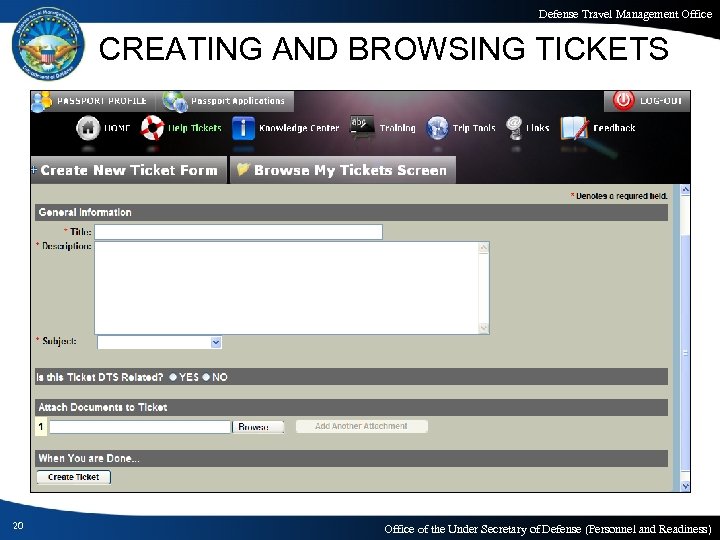This screenshot has height=540, width=720.
Task: Click the When You are Done header
Action: 351,458
